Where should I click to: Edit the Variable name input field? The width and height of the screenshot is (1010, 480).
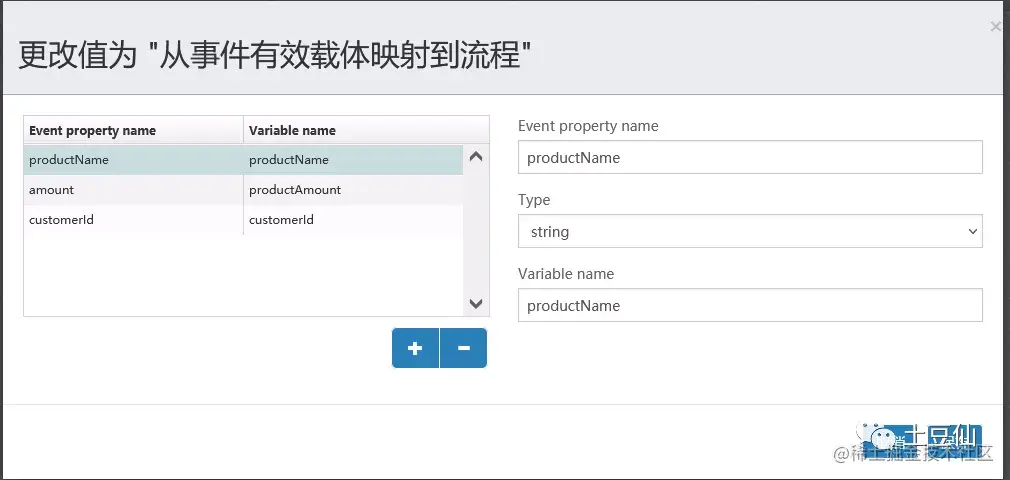[x=750, y=305]
